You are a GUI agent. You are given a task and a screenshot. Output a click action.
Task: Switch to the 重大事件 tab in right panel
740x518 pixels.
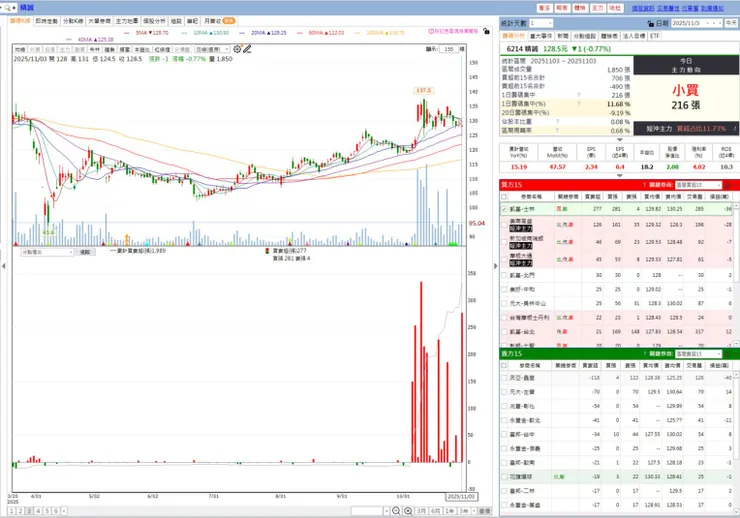tap(541, 36)
